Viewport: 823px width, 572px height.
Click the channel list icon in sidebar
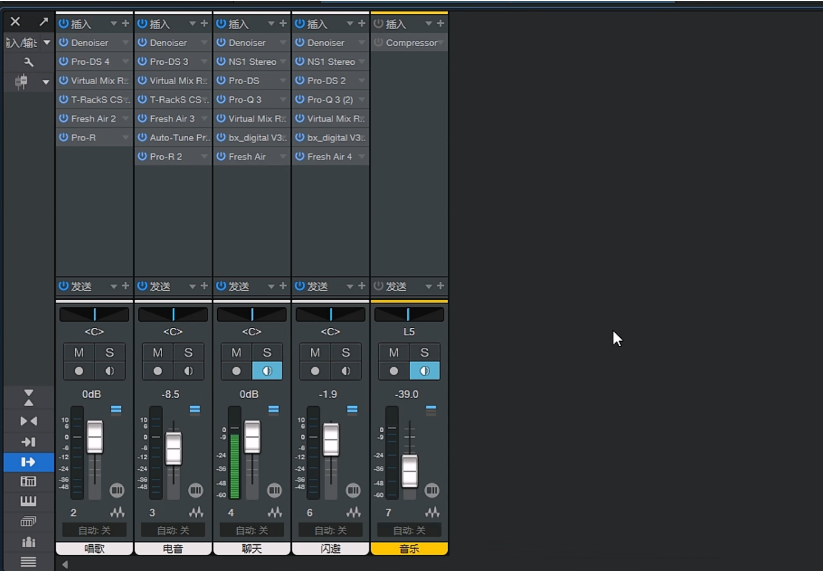point(22,82)
